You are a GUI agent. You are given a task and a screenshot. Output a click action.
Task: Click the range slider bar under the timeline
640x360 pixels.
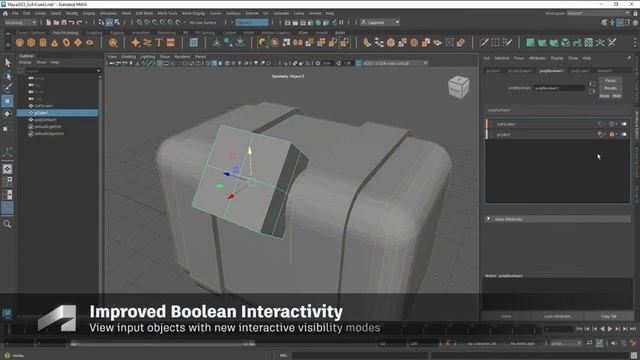coord(163,344)
